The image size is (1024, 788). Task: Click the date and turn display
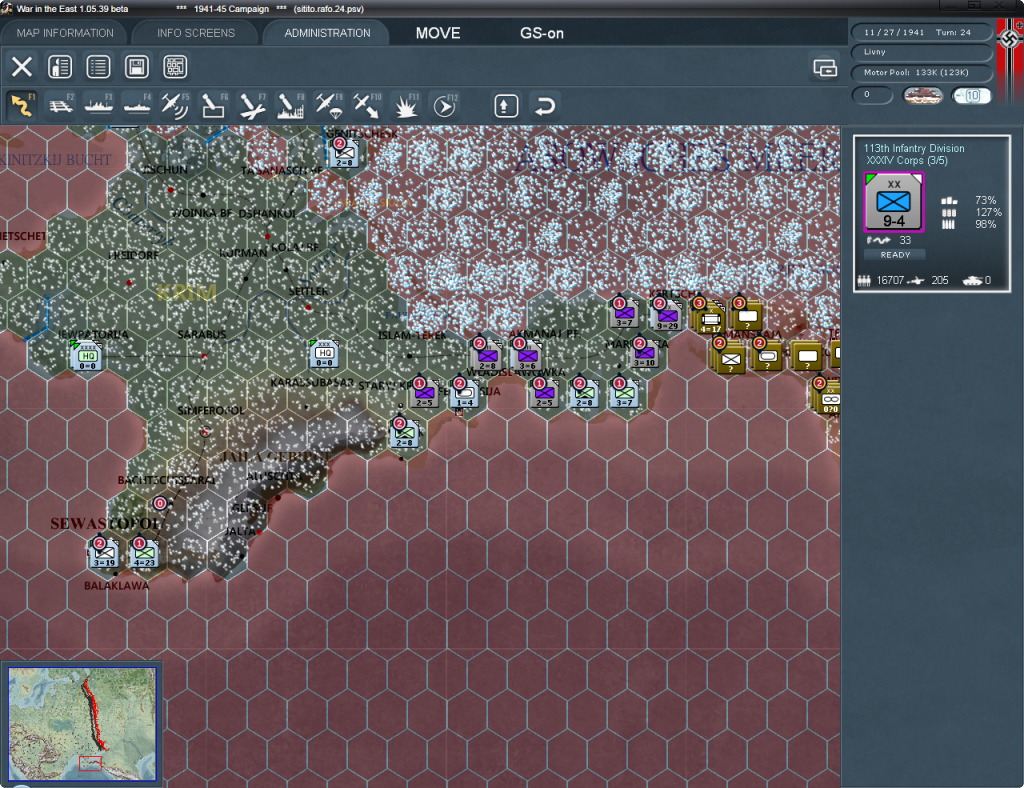coord(921,32)
